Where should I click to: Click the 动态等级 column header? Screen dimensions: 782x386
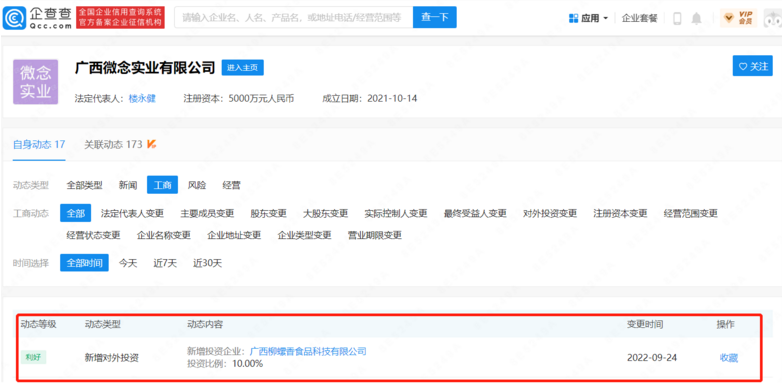point(38,324)
